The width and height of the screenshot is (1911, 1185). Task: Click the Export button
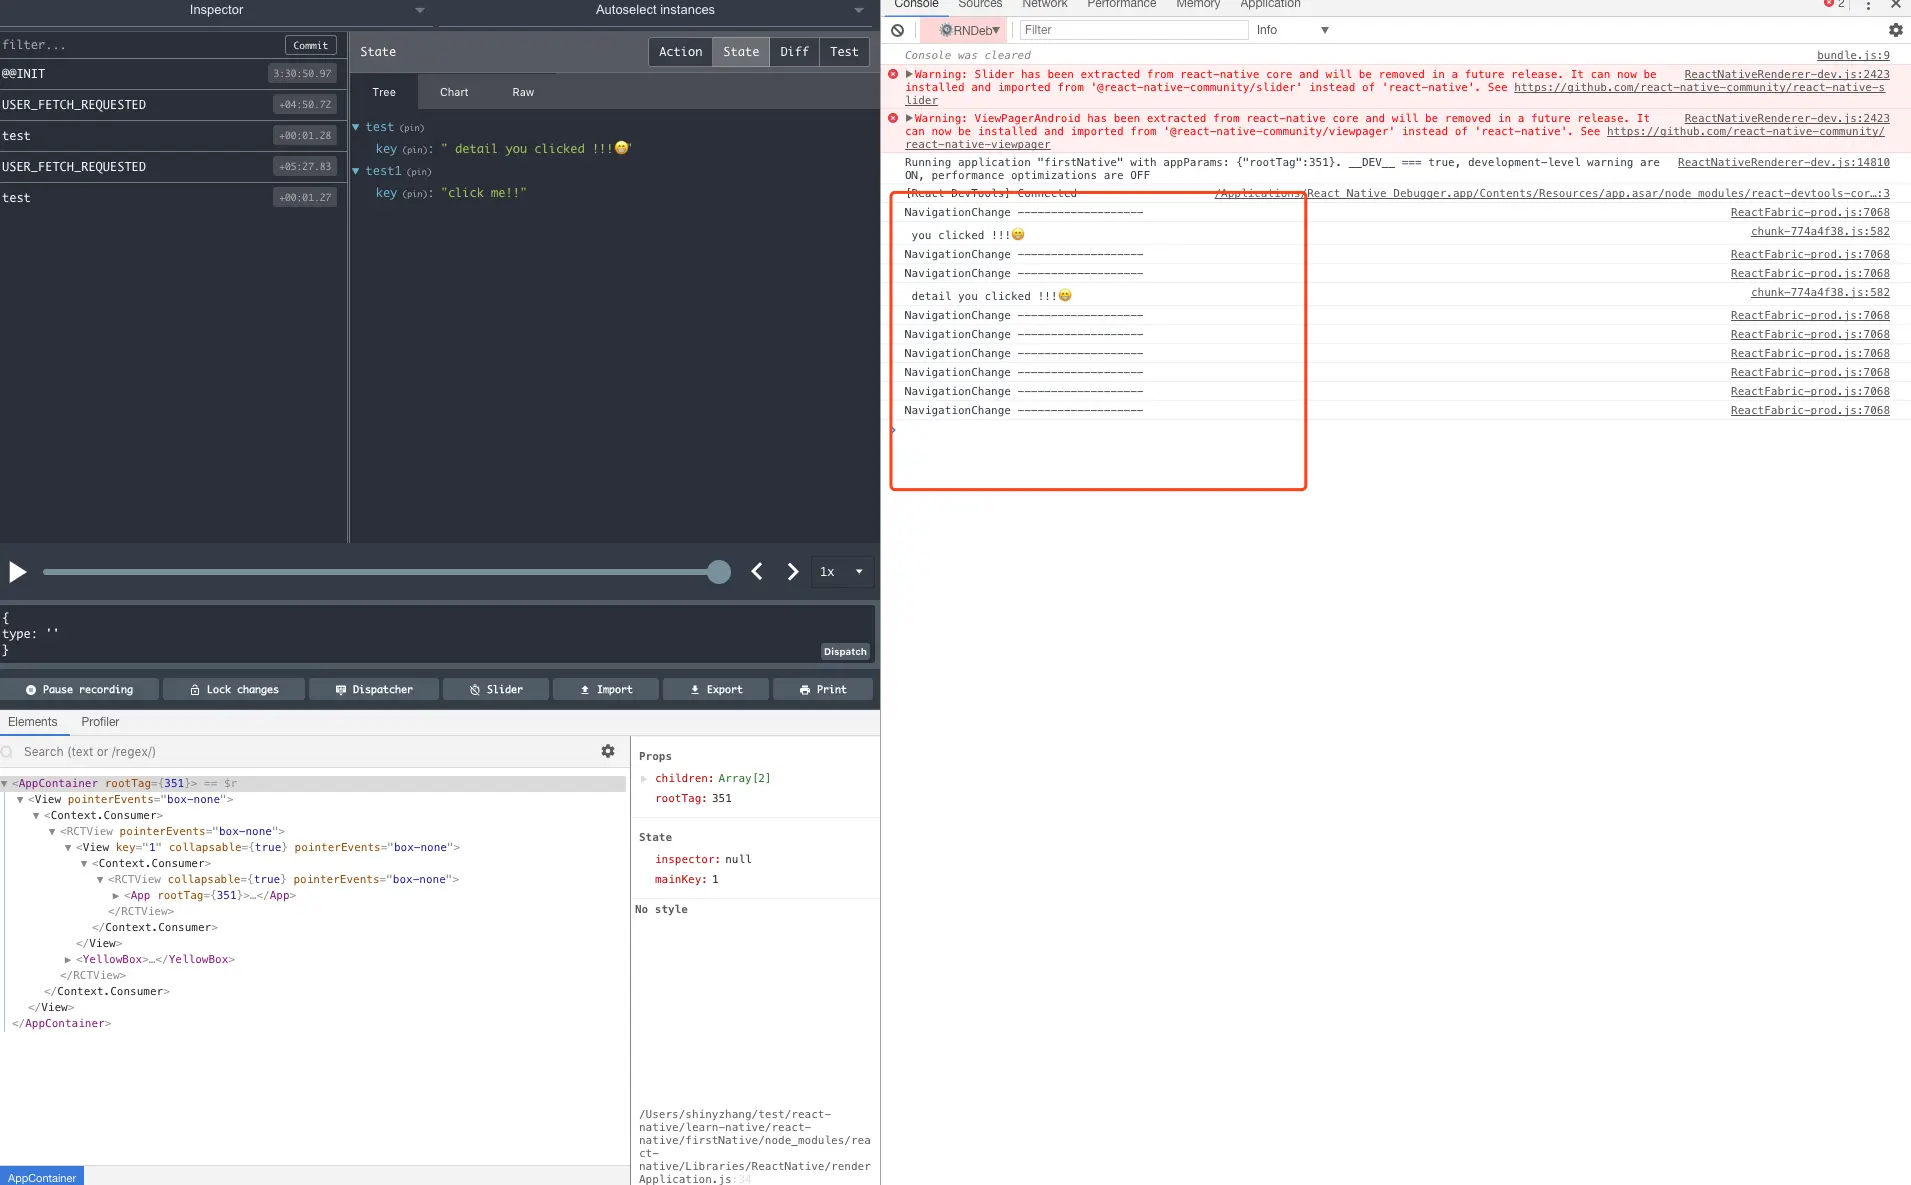pos(716,690)
